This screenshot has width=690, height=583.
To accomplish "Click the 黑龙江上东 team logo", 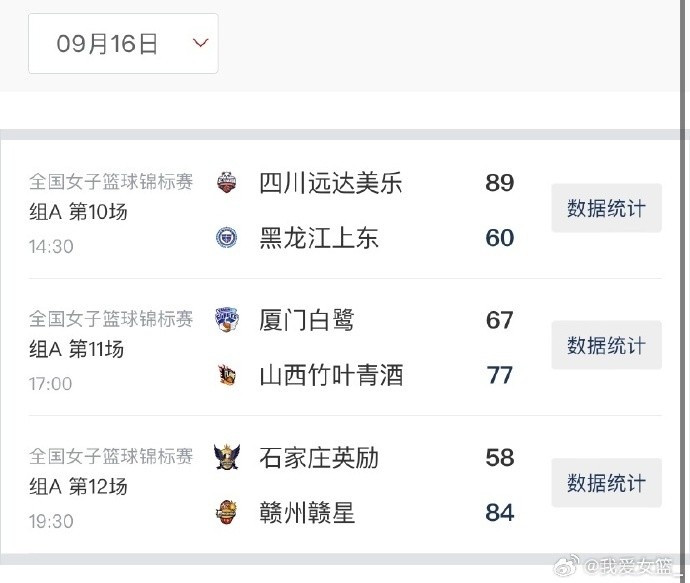I will 227,238.
